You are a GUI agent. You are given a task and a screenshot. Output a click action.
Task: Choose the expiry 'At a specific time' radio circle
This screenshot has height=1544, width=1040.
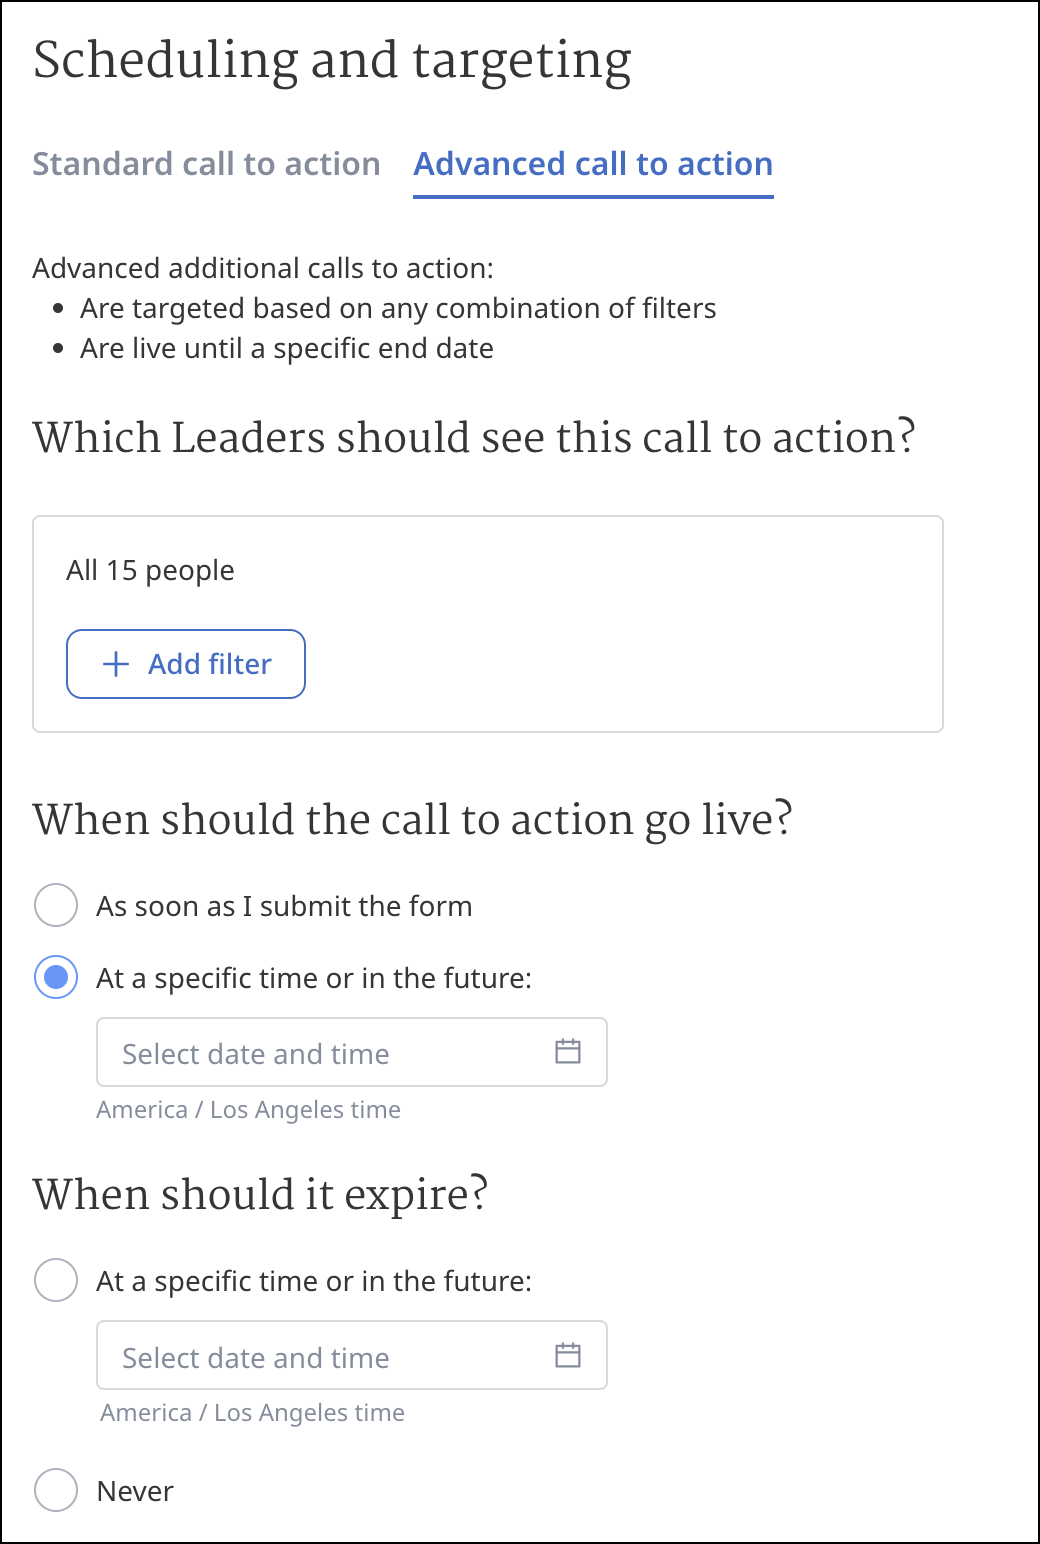(56, 1280)
